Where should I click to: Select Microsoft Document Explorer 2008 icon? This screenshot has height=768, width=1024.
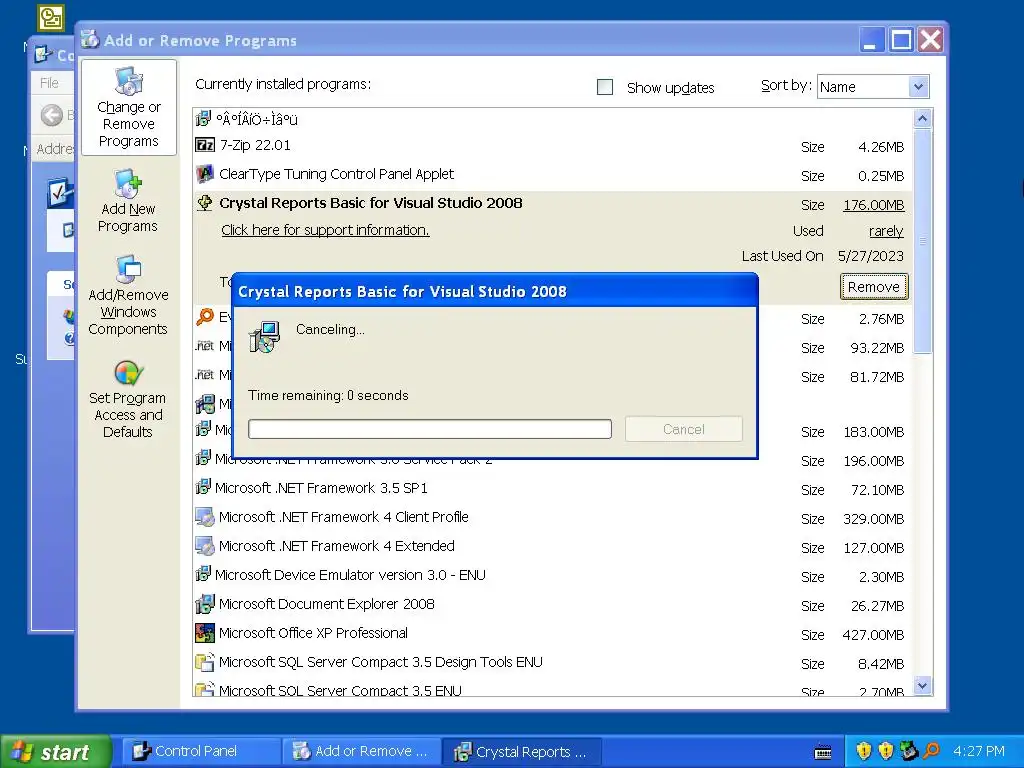(205, 604)
